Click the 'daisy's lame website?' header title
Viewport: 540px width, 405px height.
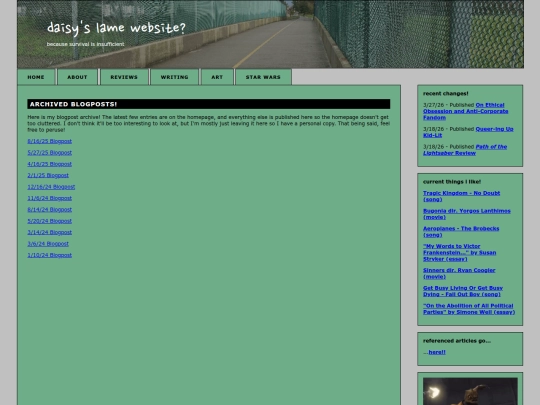(116, 28)
